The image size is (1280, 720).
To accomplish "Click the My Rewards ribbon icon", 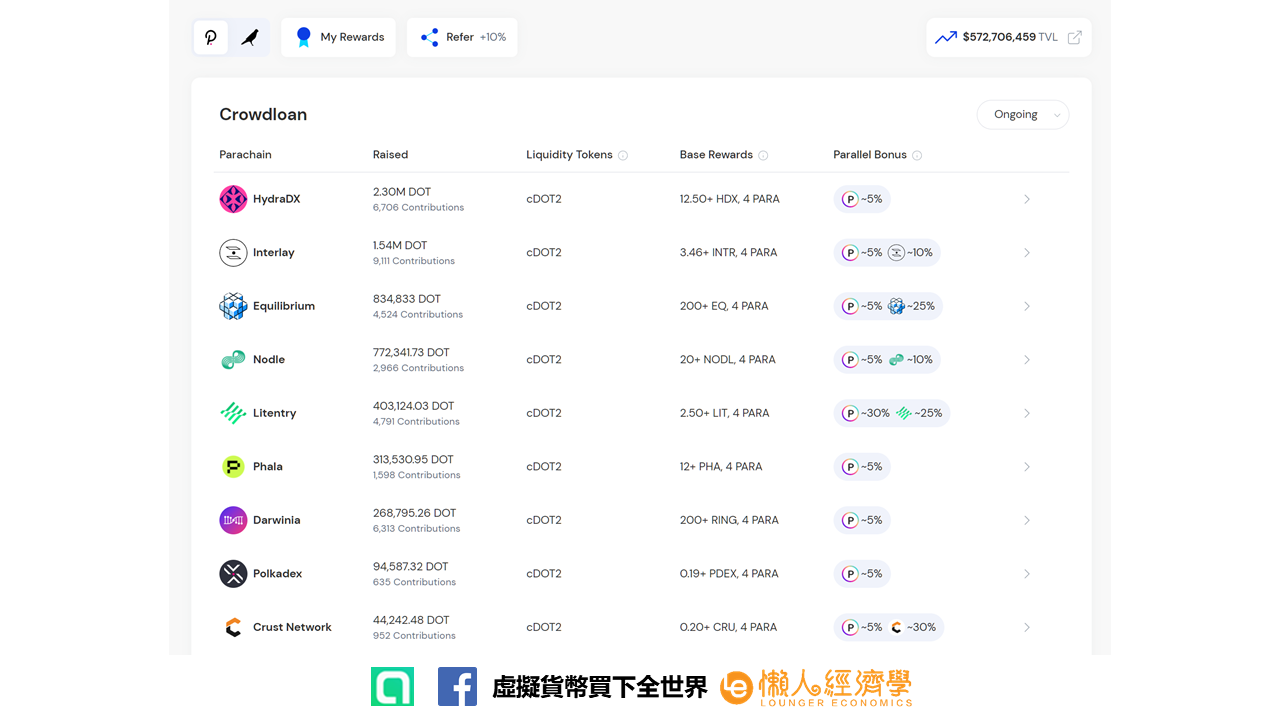I will tap(304, 37).
